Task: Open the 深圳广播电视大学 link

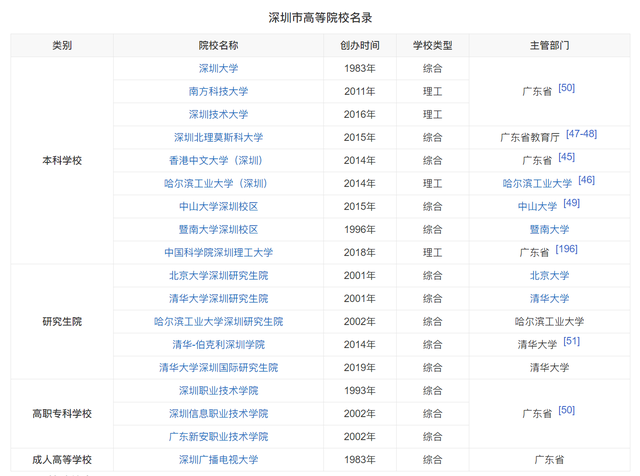Action: (218, 460)
